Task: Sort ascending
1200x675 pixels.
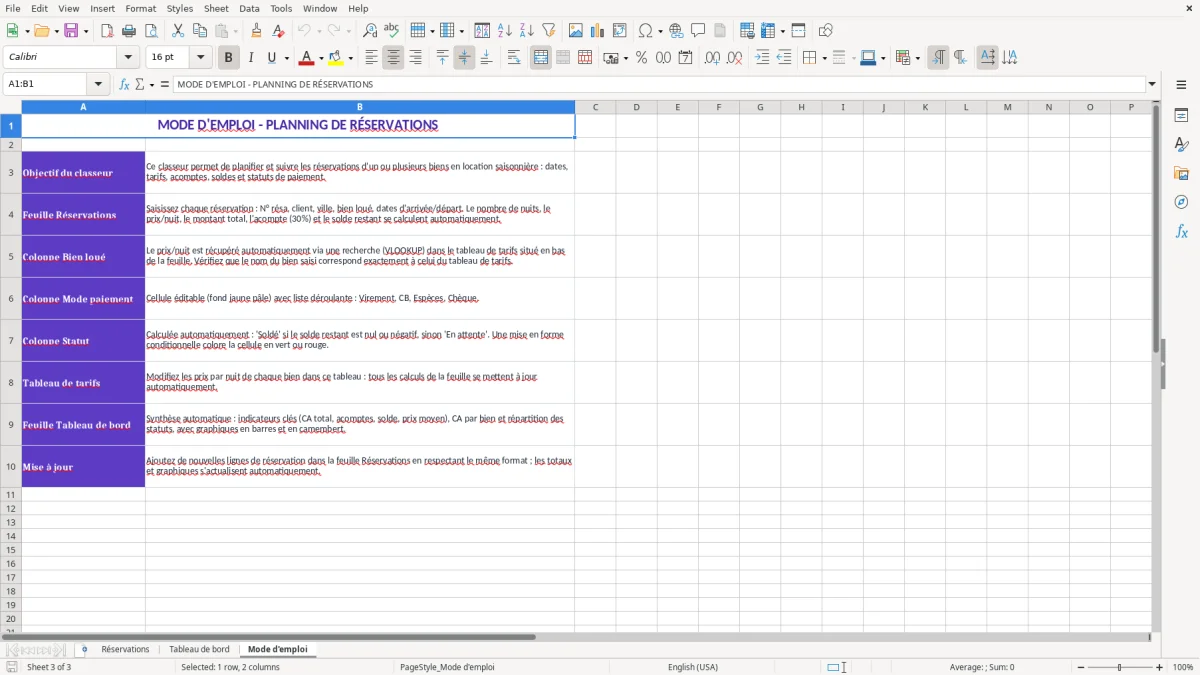Action: tap(505, 31)
